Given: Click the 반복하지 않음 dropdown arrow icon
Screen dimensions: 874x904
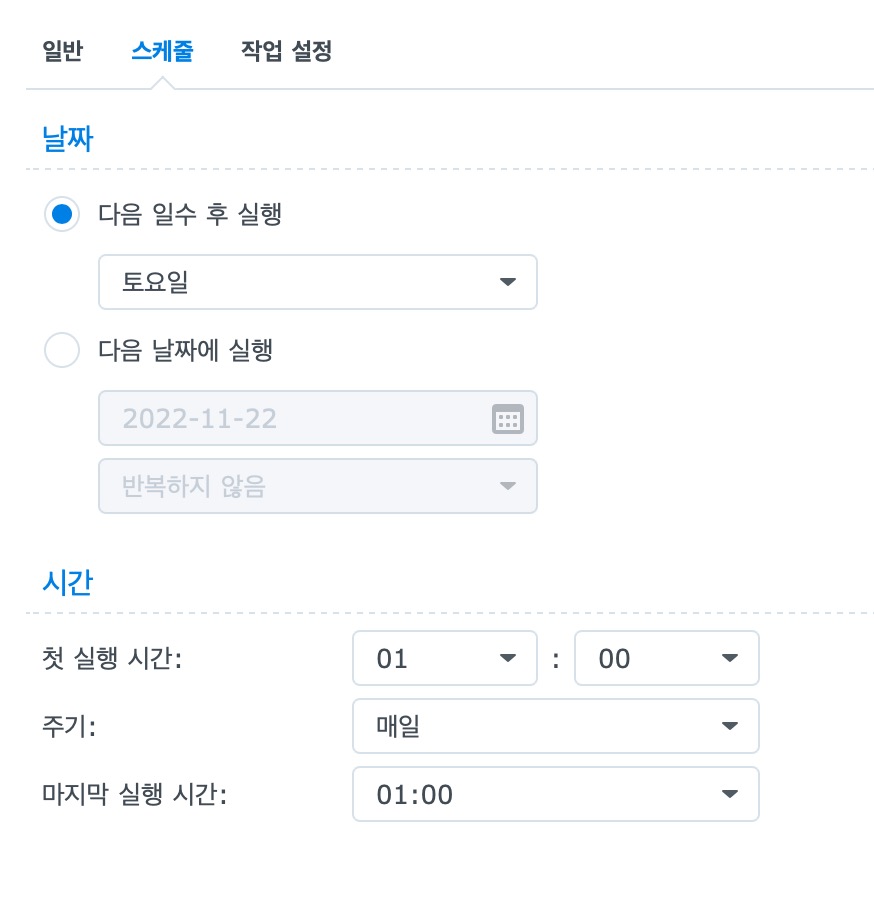Looking at the screenshot, I should pyautogui.click(x=507, y=486).
